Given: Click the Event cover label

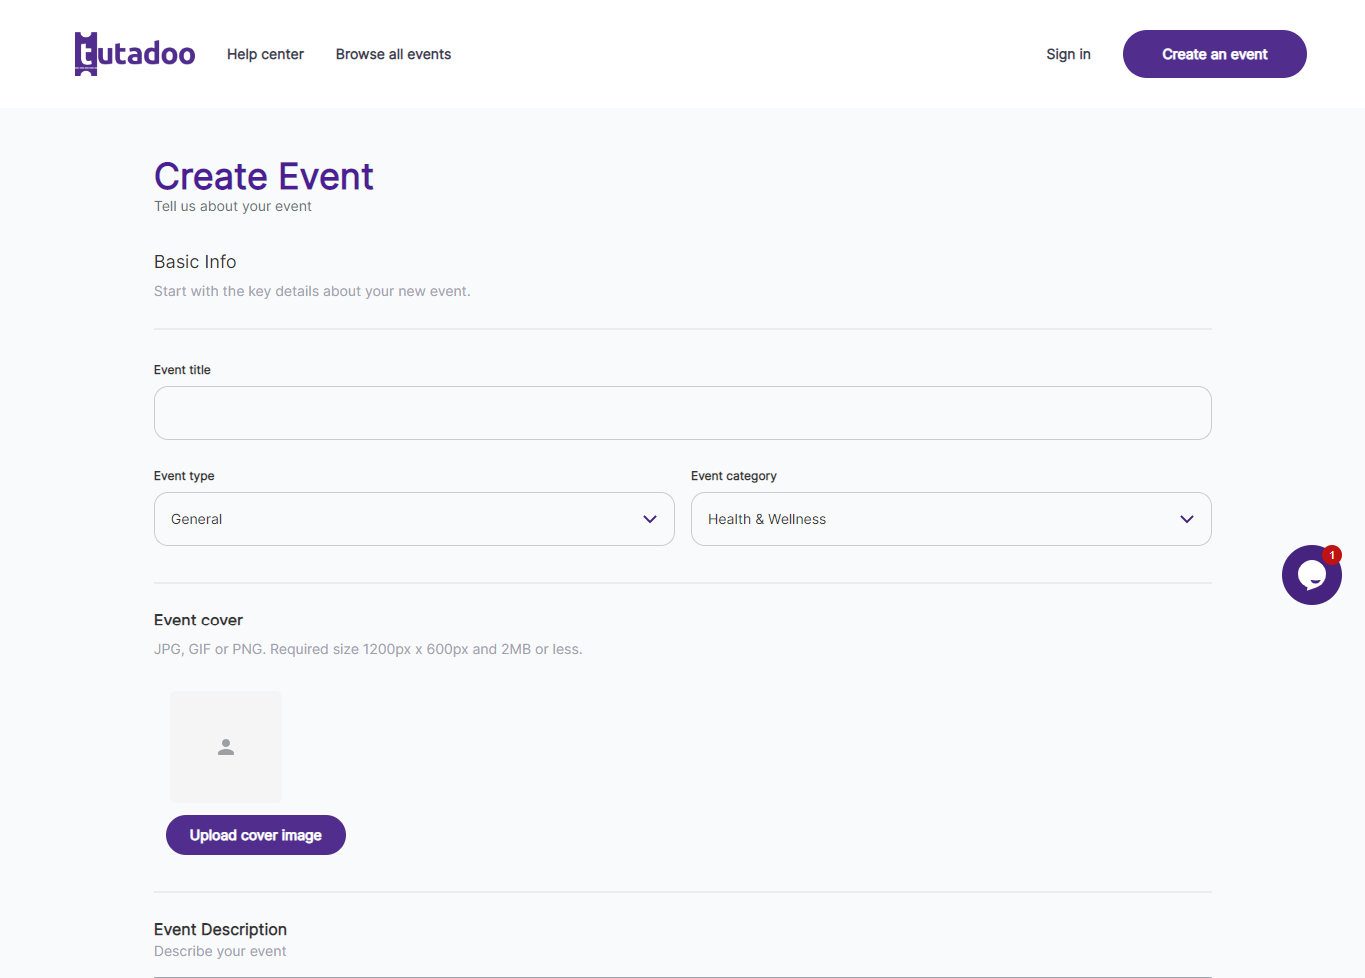Looking at the screenshot, I should pos(198,620).
